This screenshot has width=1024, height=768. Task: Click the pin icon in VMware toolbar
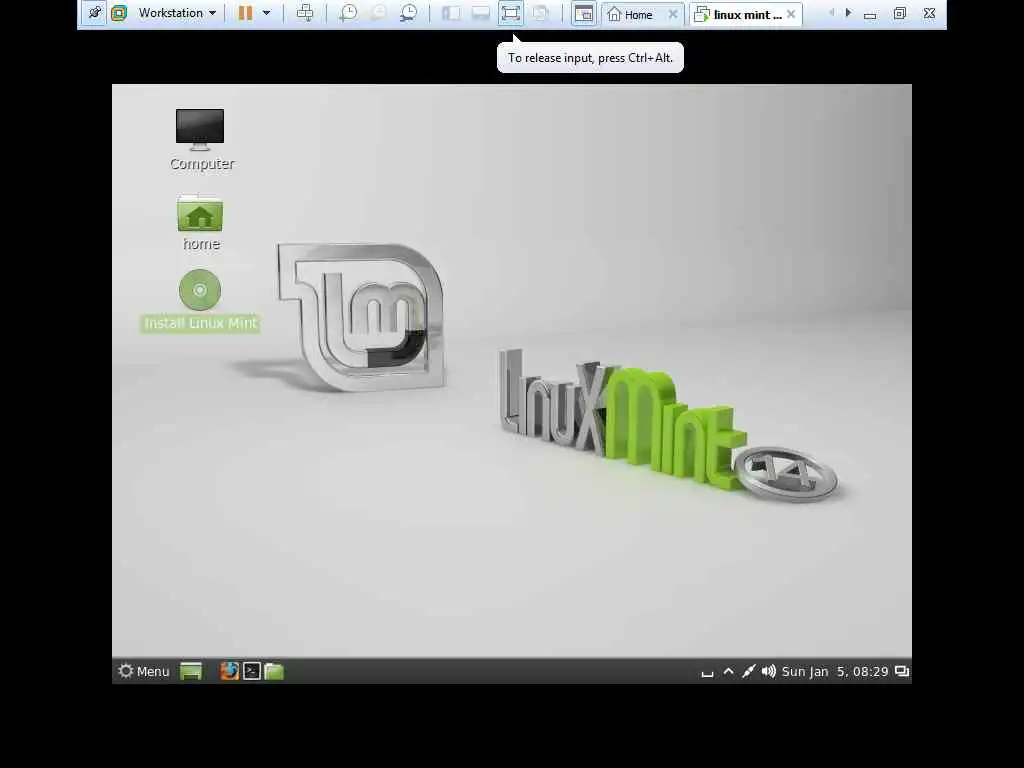95,13
